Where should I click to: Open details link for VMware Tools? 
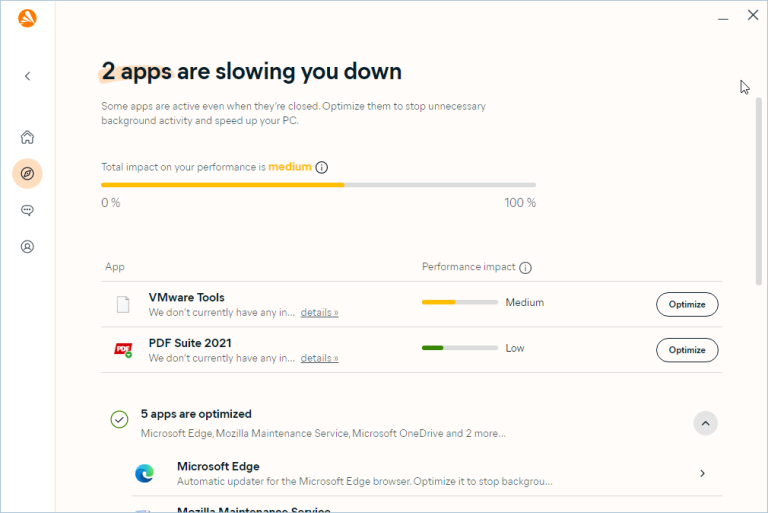coord(319,312)
